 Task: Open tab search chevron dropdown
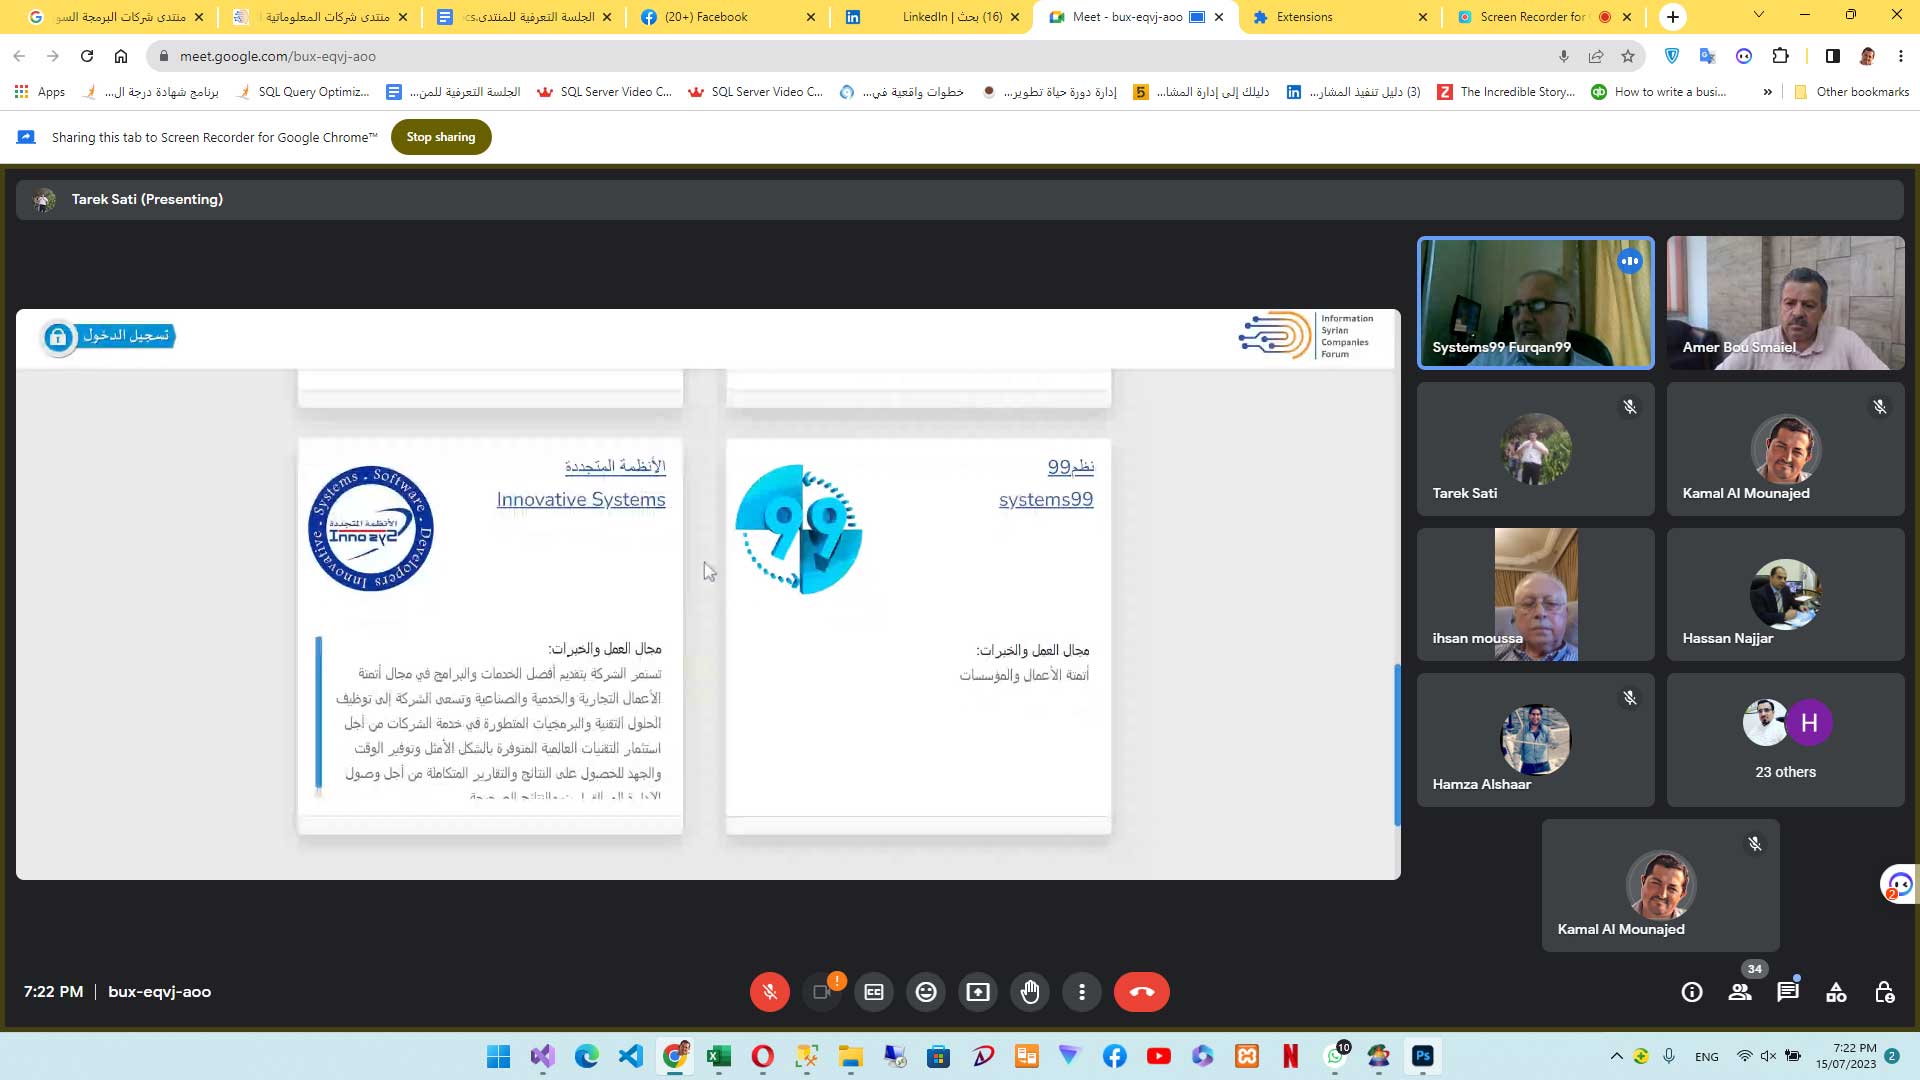pos(1759,15)
